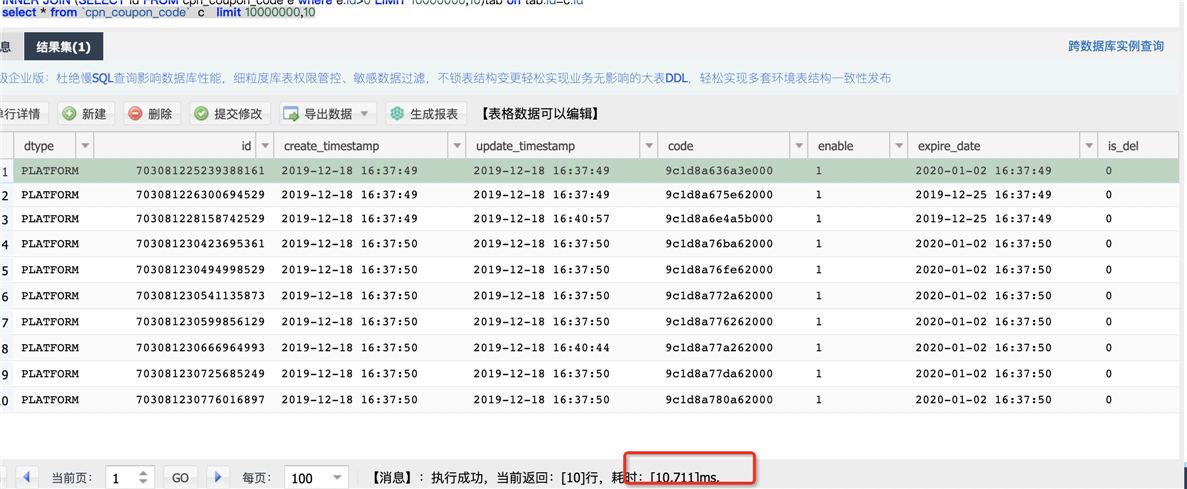Select id cell 703081230776016897

coord(201,399)
